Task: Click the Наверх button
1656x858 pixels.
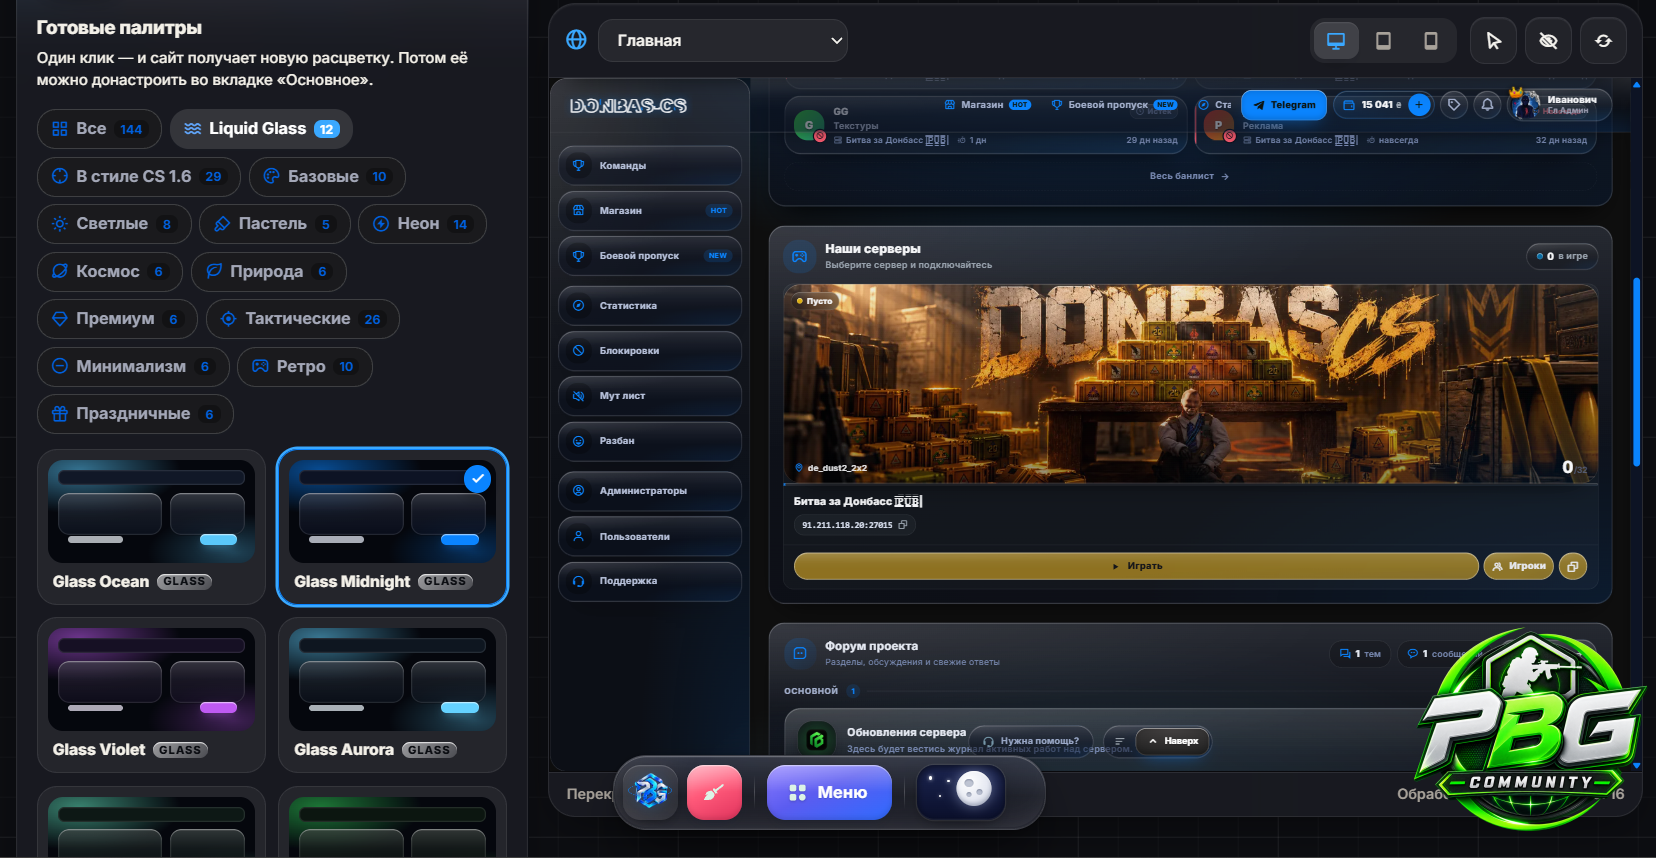Action: click(x=1172, y=741)
